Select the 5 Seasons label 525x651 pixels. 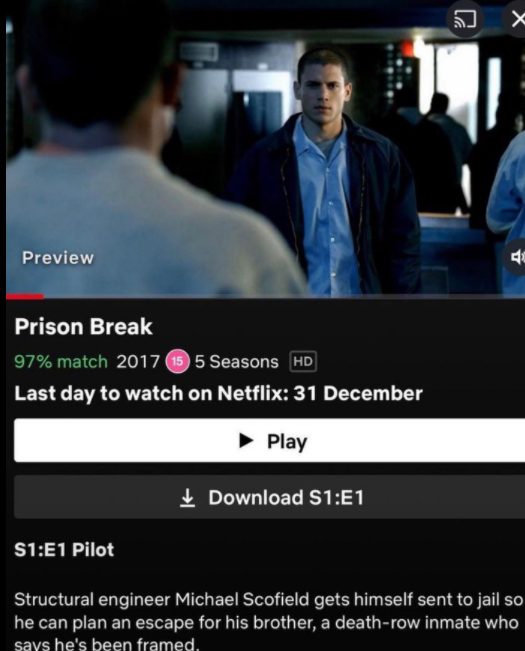pos(237,362)
